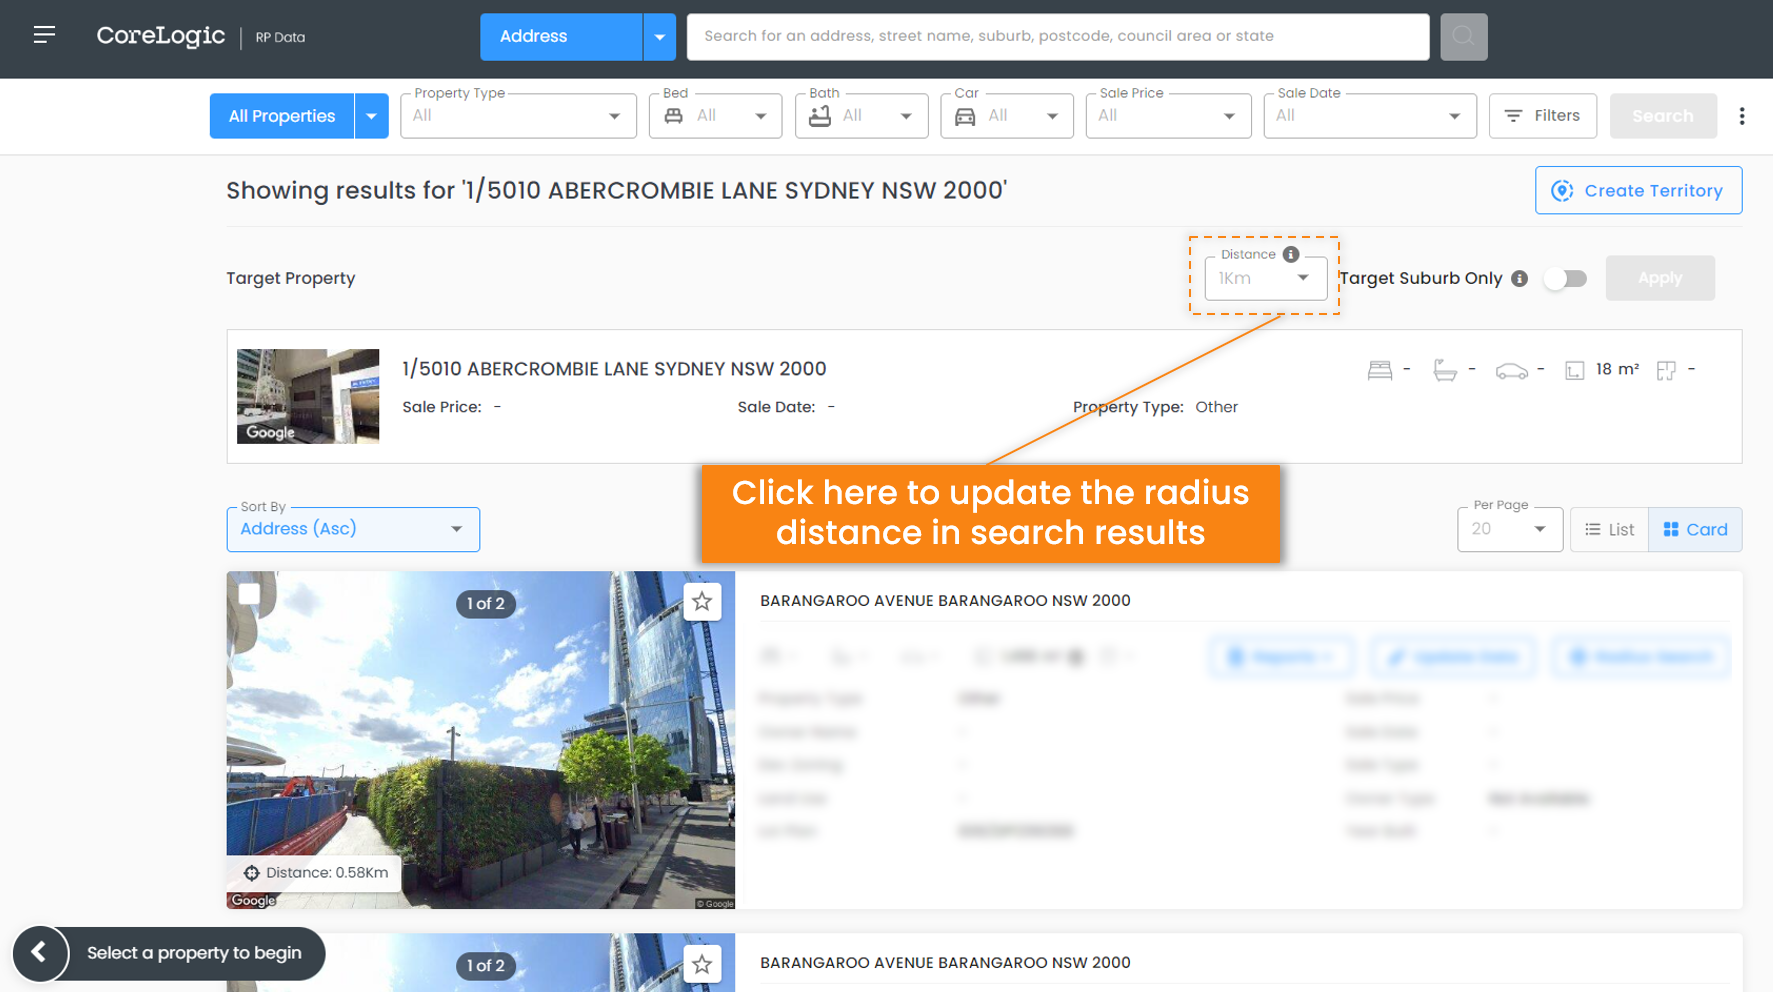Open the Distance 1Km dropdown
The width and height of the screenshot is (1773, 992).
click(x=1265, y=278)
